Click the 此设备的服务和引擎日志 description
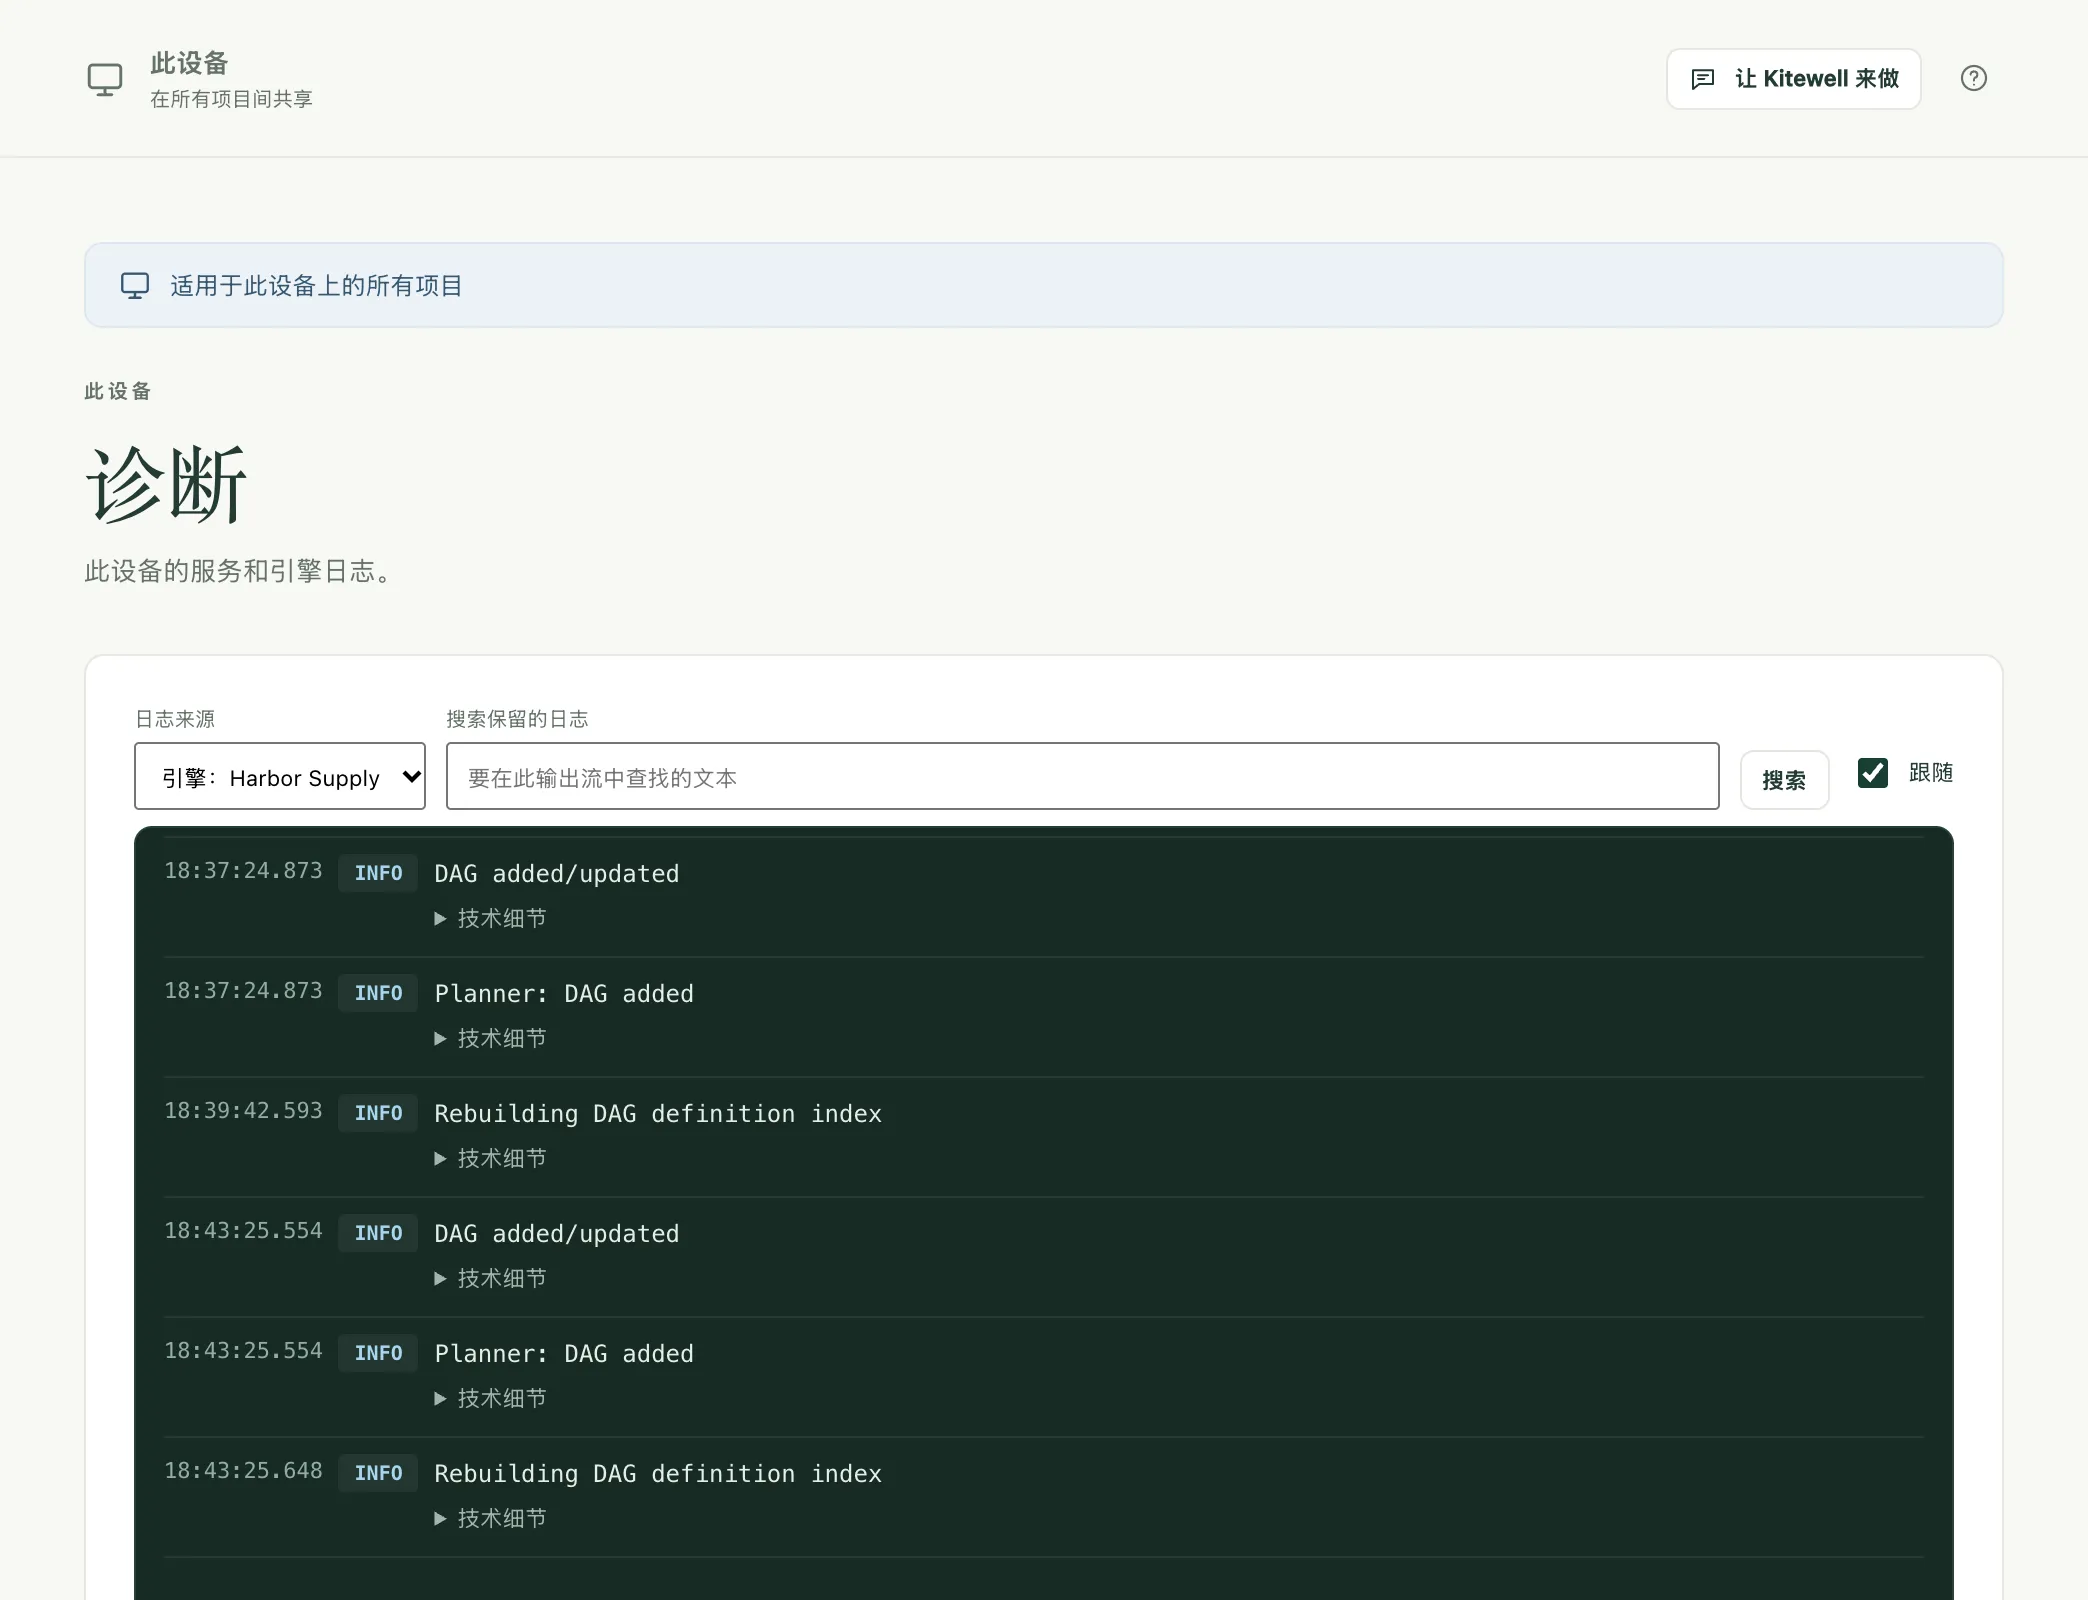Screen dimensions: 2088x1600 pos(239,571)
